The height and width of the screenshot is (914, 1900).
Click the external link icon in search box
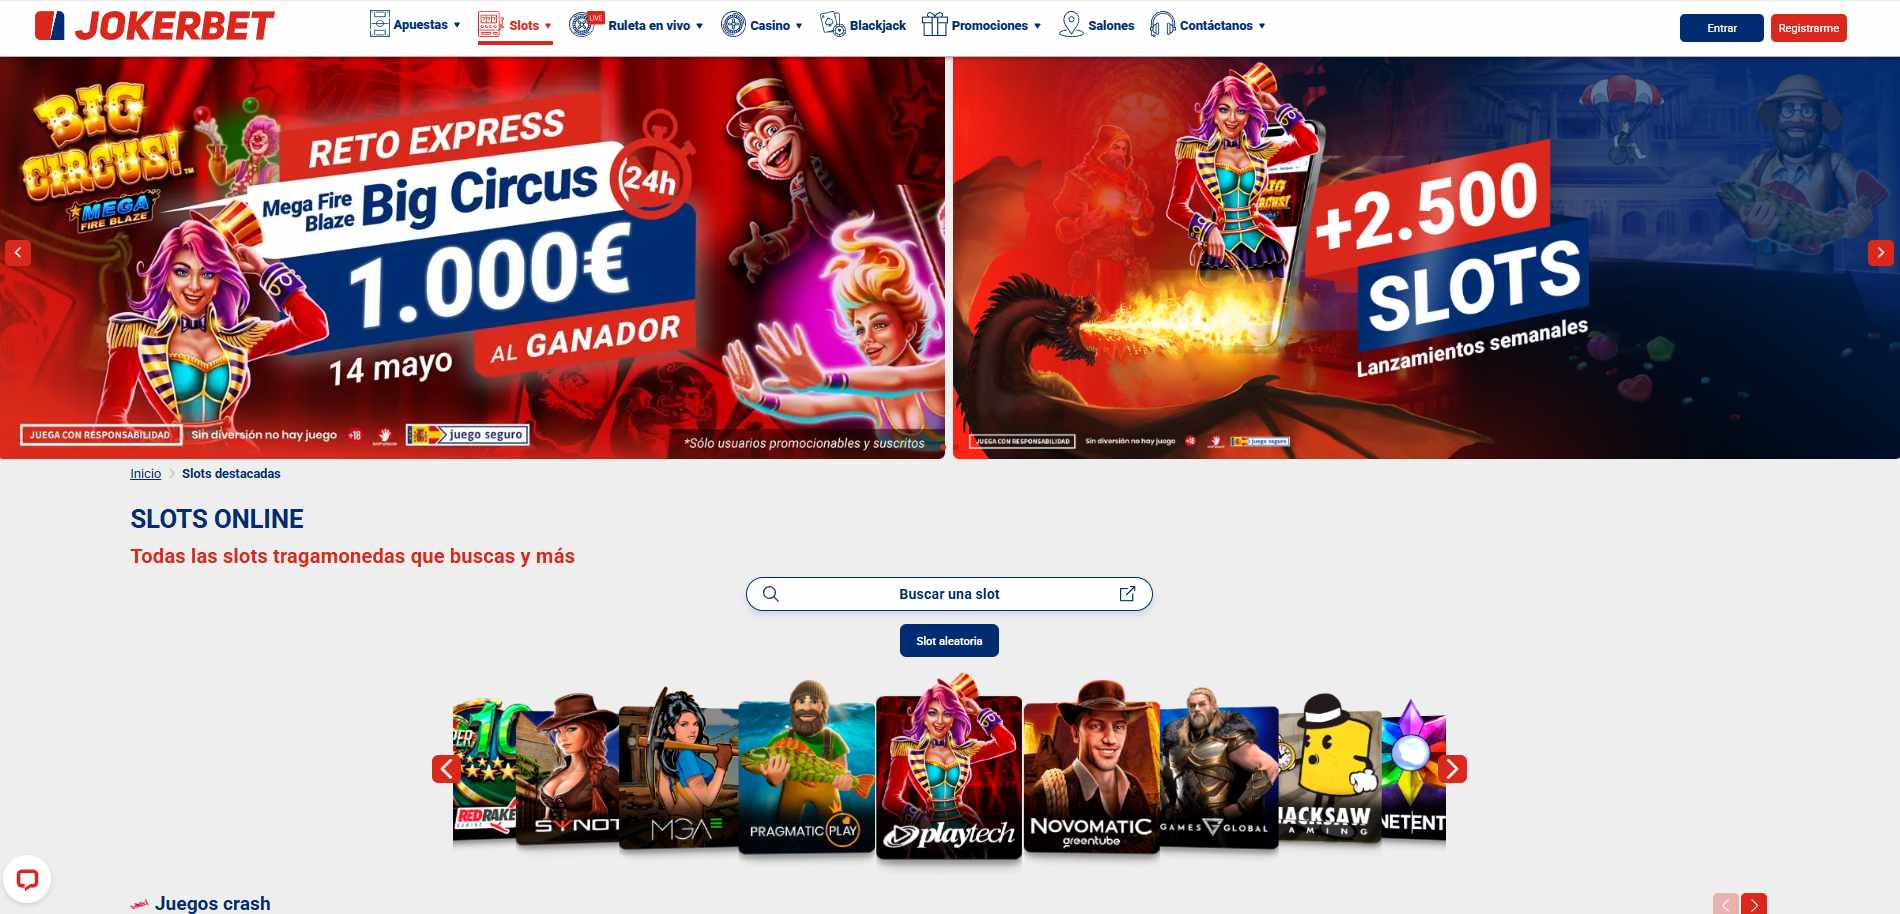(1127, 594)
